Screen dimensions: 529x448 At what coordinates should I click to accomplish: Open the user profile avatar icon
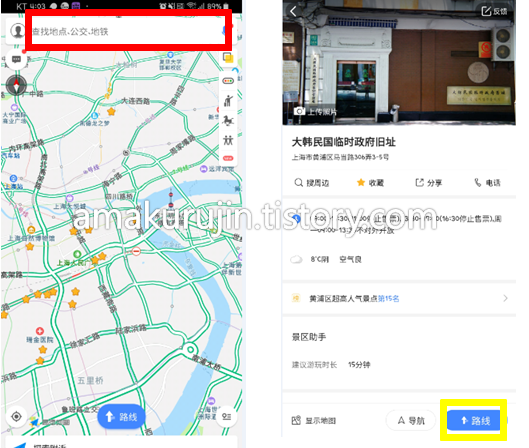(x=17, y=31)
